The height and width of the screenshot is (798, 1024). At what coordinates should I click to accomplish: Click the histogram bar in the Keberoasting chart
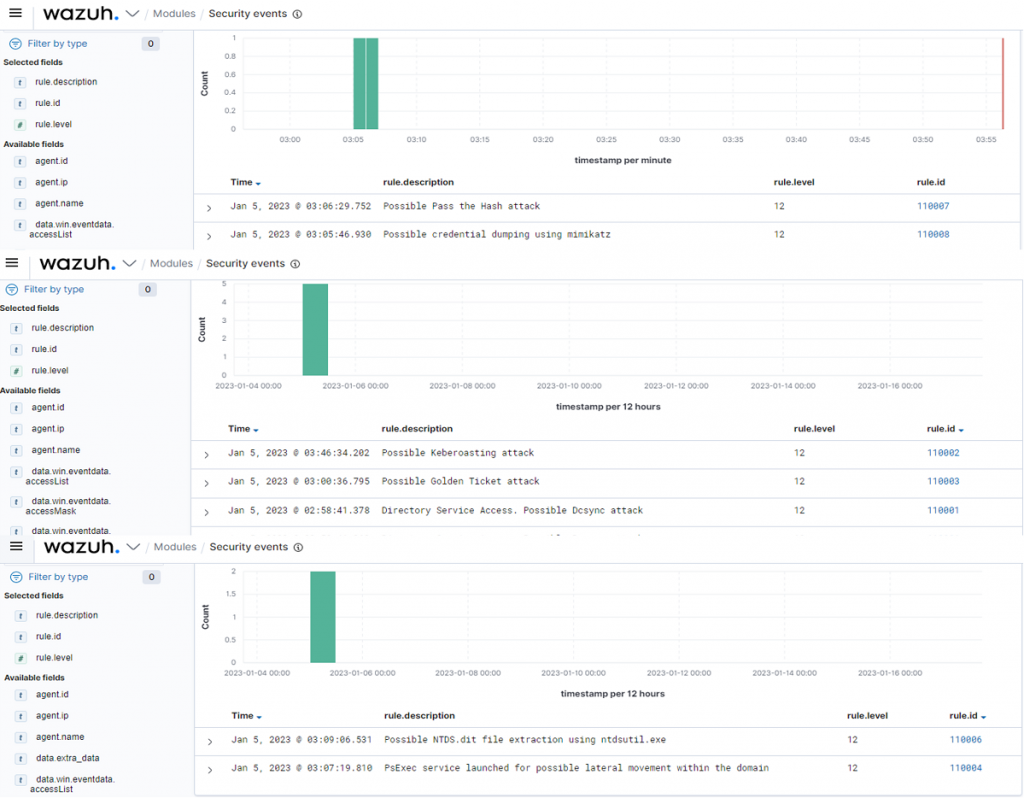pos(315,330)
